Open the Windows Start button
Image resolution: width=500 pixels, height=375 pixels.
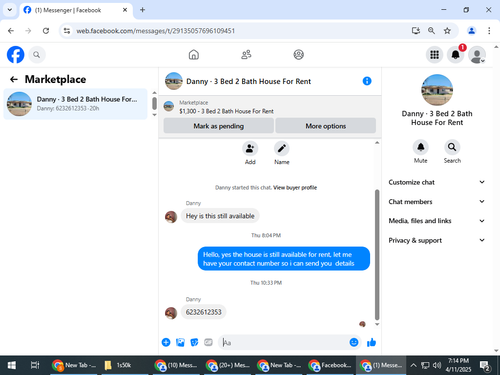(x=12, y=365)
